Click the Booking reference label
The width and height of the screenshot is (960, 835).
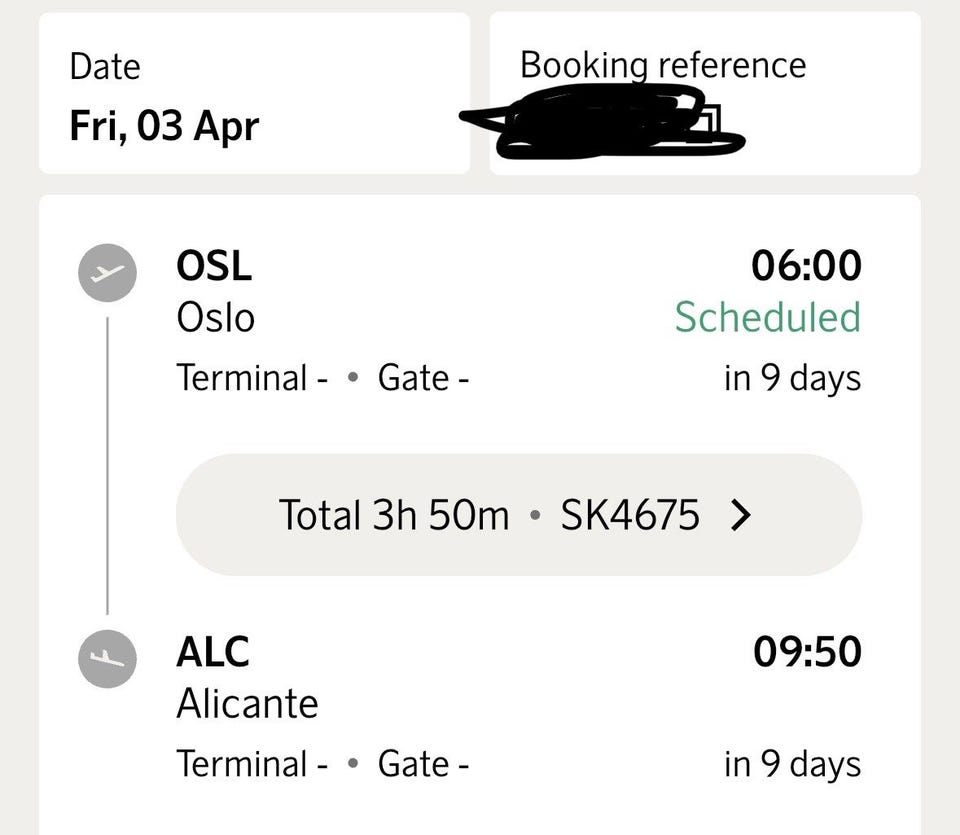click(x=662, y=65)
